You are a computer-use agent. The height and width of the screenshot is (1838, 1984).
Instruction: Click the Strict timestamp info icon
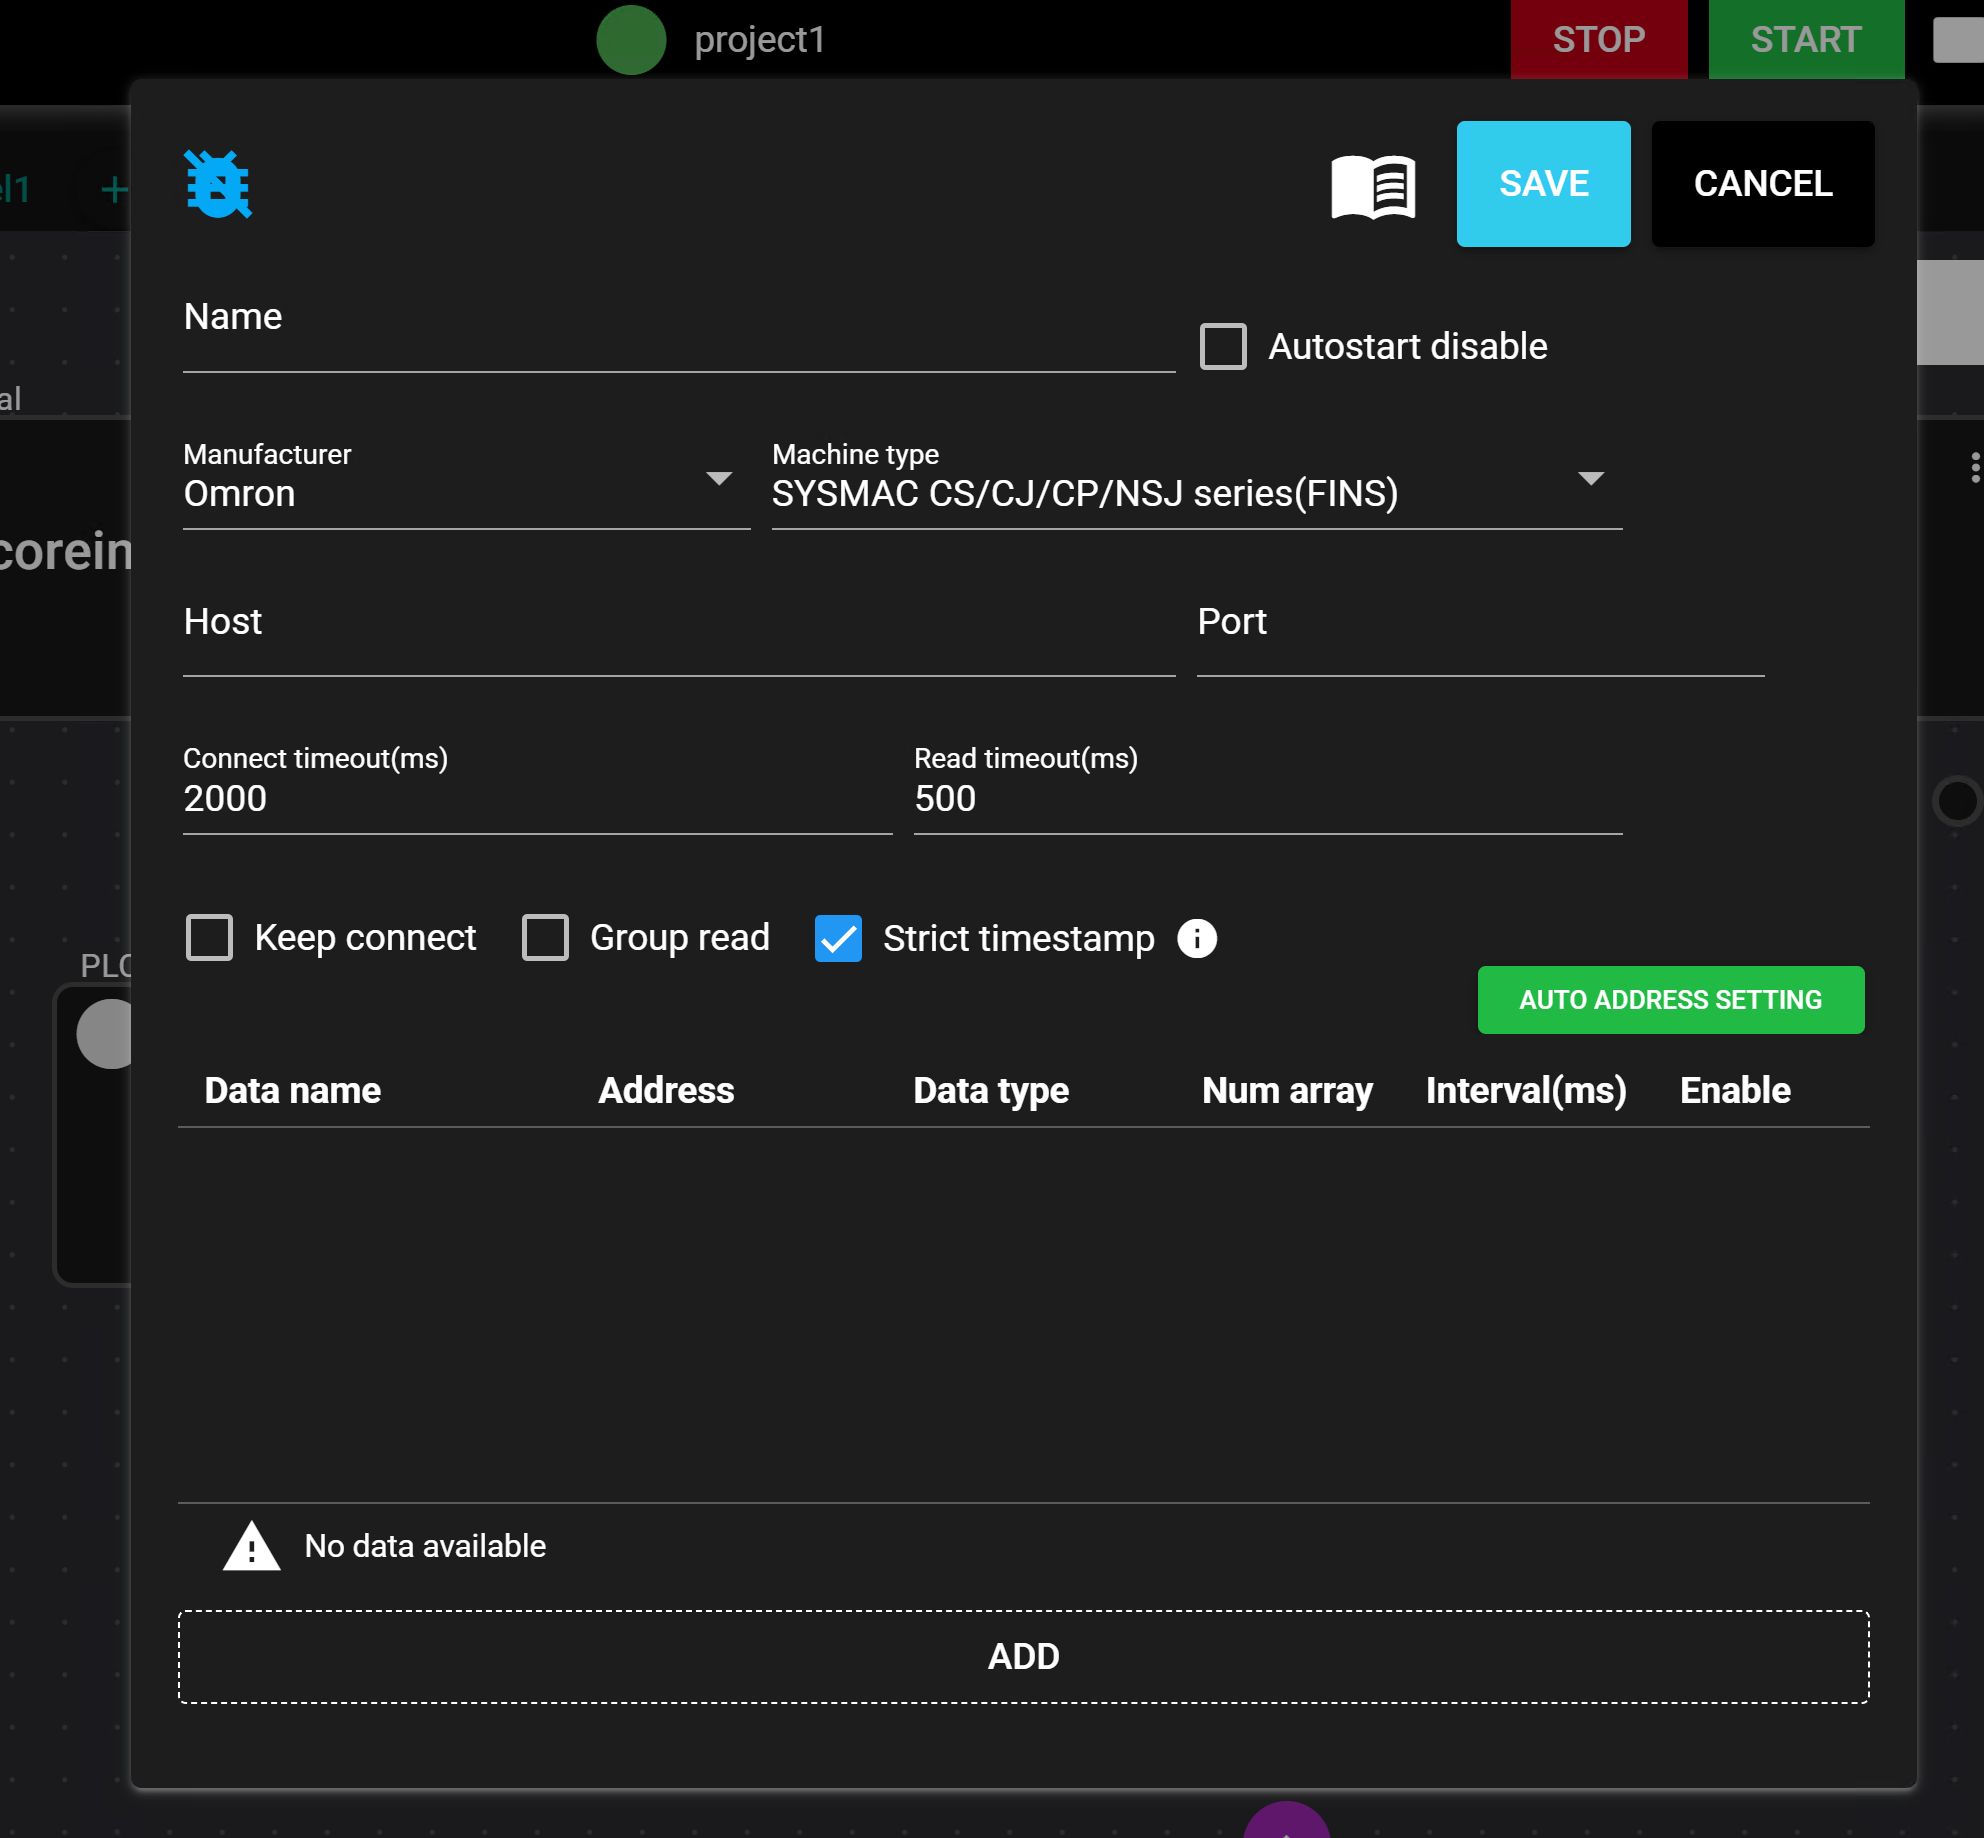coord(1197,938)
